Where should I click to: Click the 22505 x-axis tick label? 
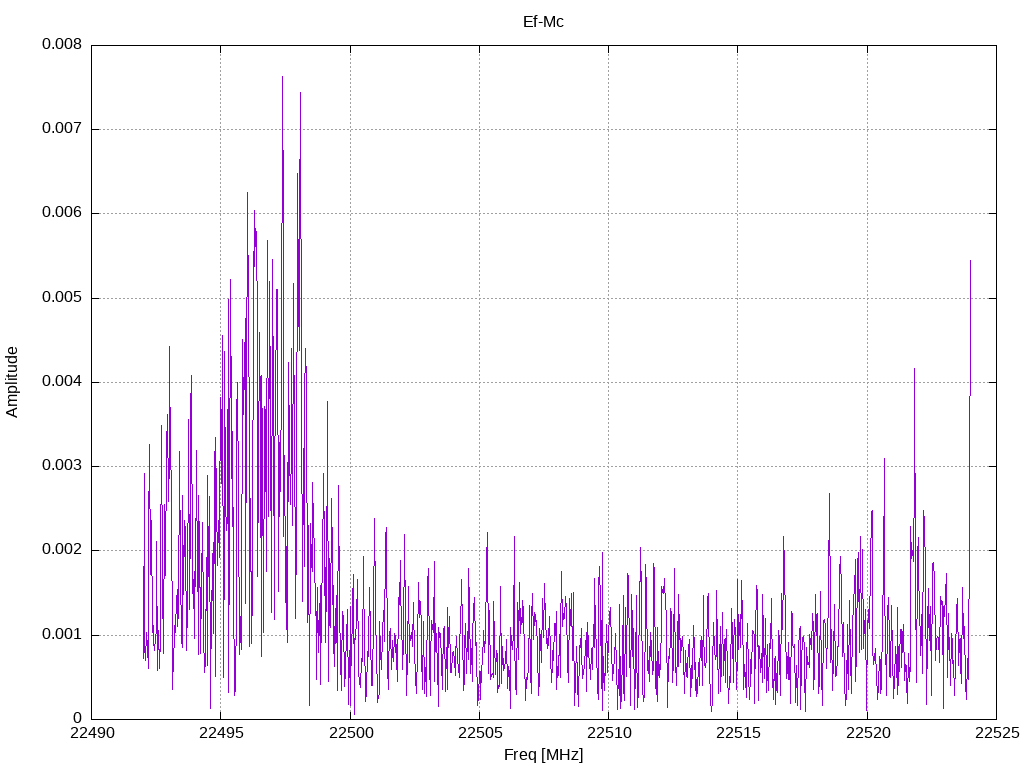pyautogui.click(x=480, y=733)
